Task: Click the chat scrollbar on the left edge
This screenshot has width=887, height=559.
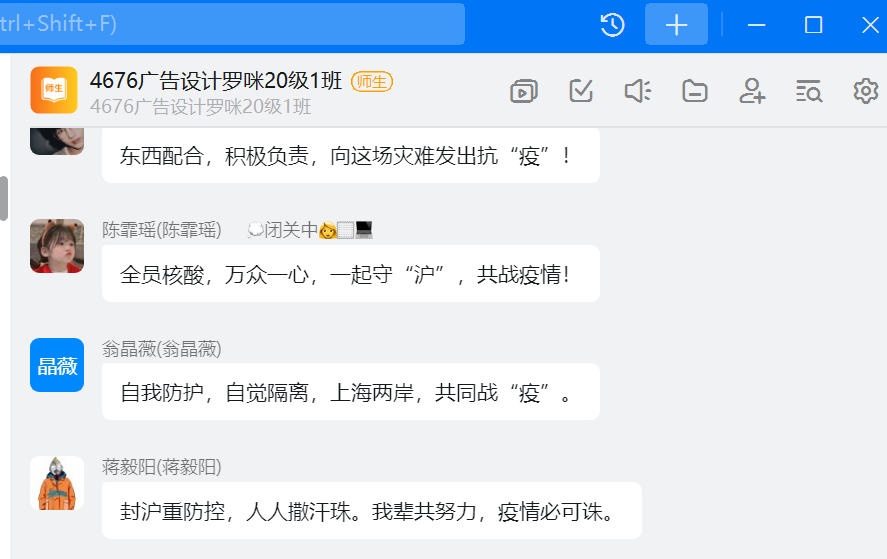Action: pyautogui.click(x=4, y=198)
